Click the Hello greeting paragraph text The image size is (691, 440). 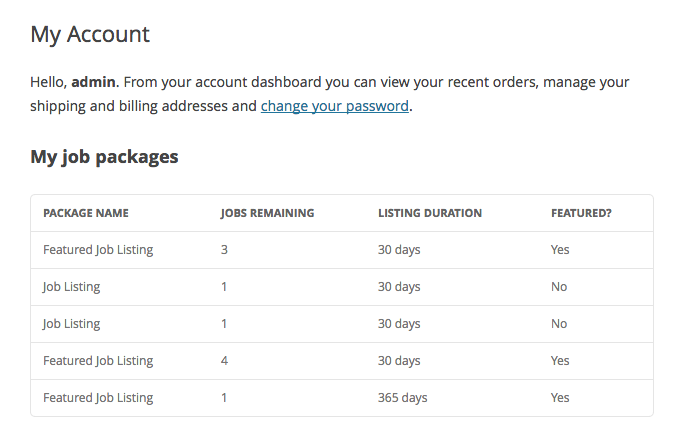[x=330, y=94]
